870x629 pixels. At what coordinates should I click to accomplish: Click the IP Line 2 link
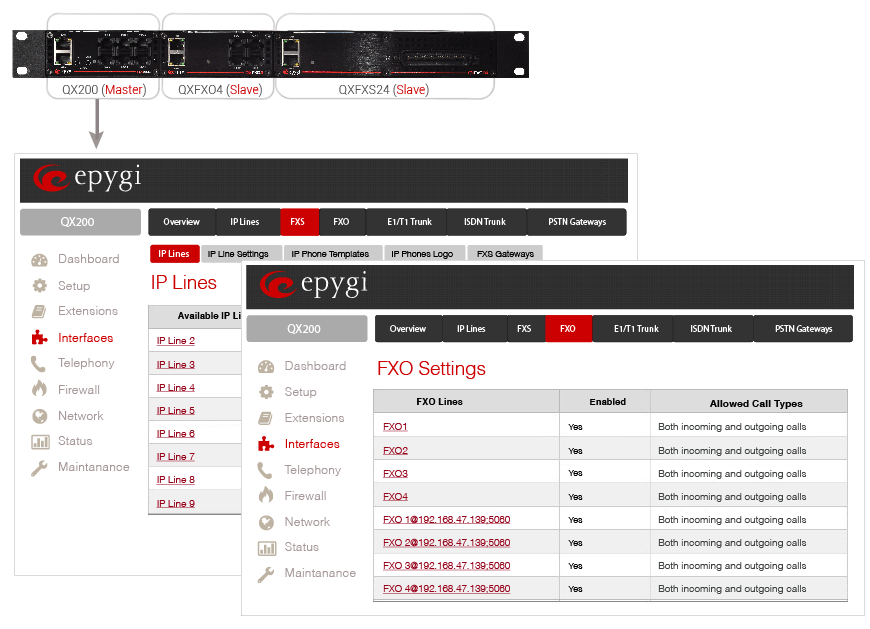click(x=175, y=341)
